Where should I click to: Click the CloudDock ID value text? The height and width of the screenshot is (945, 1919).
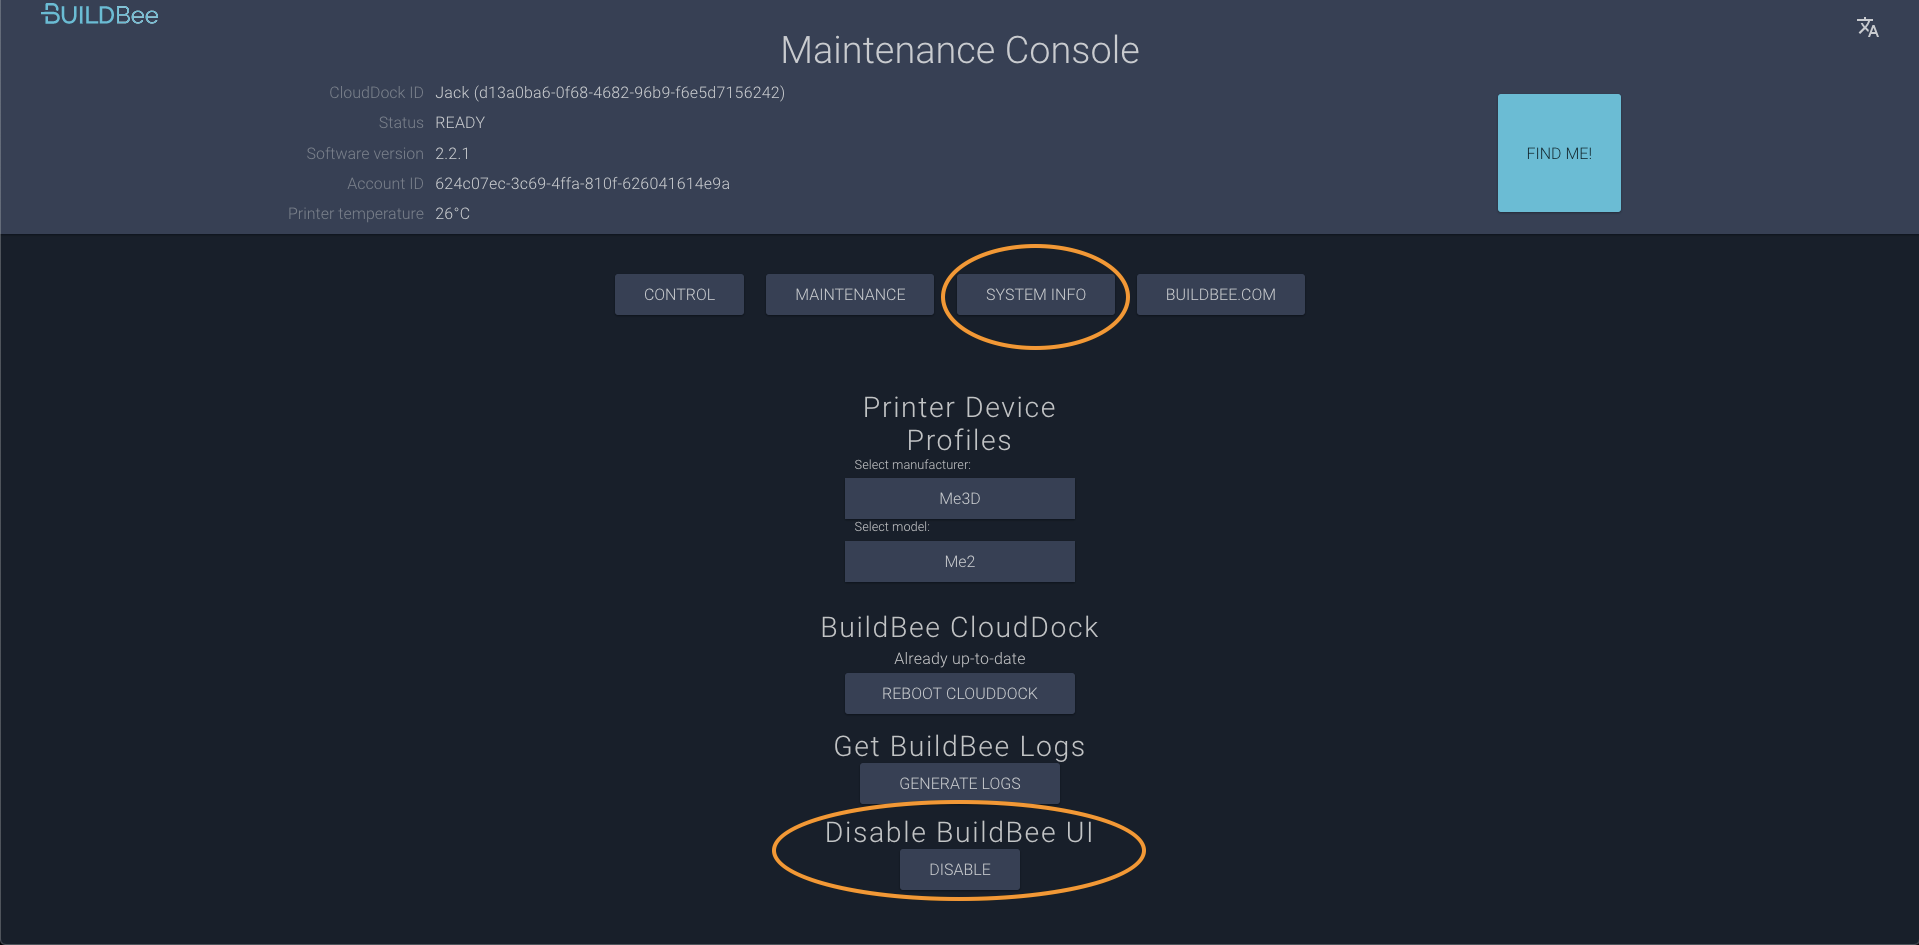[610, 92]
